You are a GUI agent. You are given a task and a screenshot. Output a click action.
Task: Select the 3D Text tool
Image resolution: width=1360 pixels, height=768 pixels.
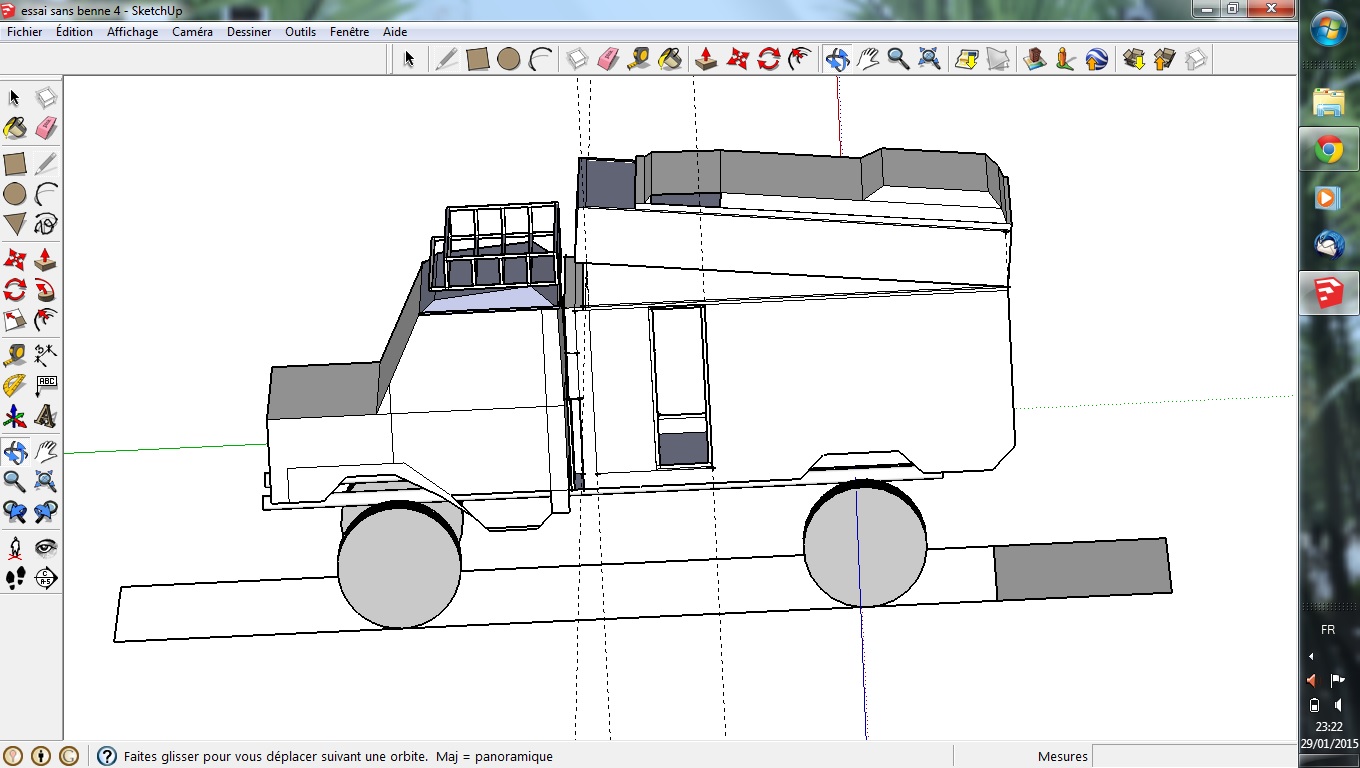pyautogui.click(x=46, y=416)
